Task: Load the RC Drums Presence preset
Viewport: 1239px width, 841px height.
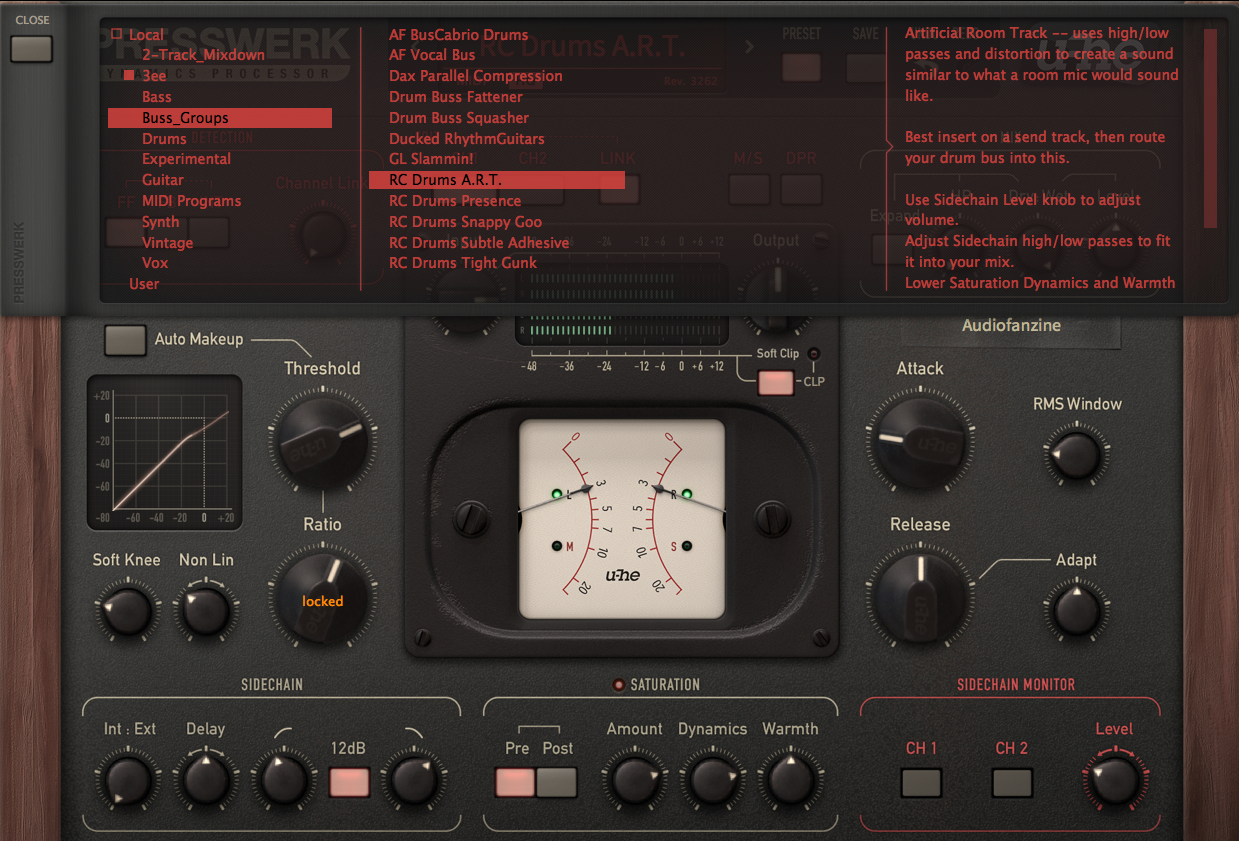Action: (x=455, y=201)
